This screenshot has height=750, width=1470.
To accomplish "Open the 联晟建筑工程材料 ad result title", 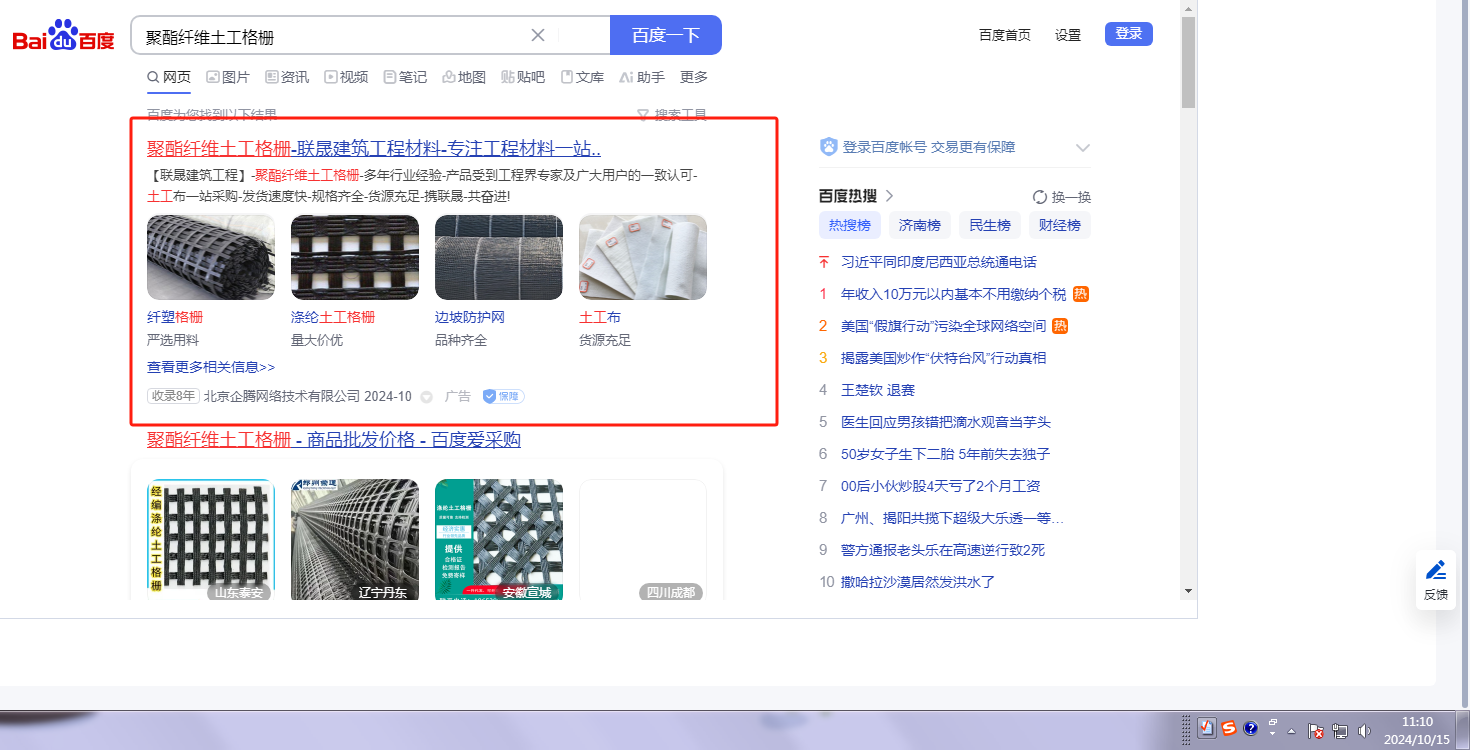I will [374, 149].
